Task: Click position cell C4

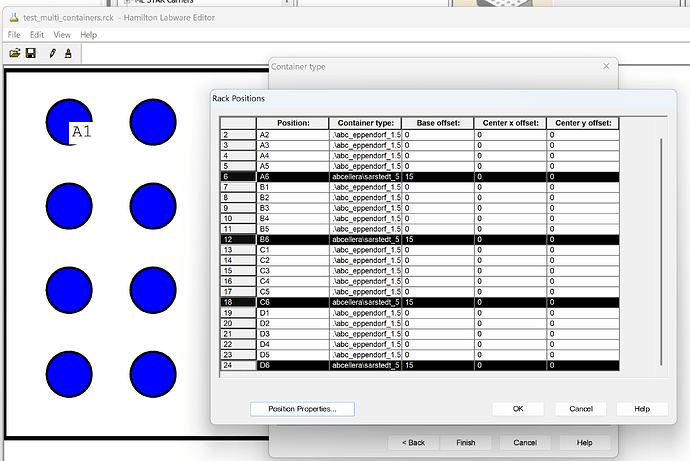Action: tap(293, 282)
